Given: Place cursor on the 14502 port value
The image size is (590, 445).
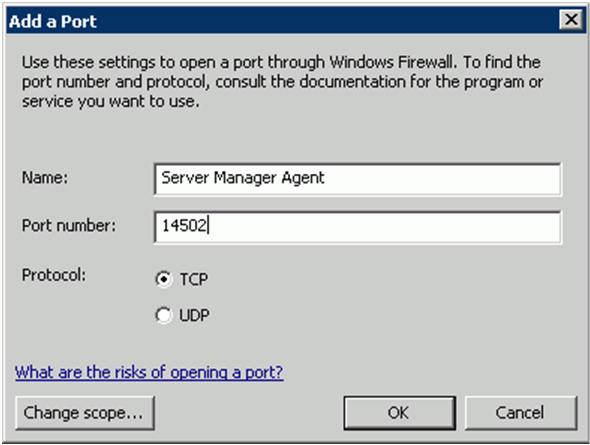Looking at the screenshot, I should (184, 226).
